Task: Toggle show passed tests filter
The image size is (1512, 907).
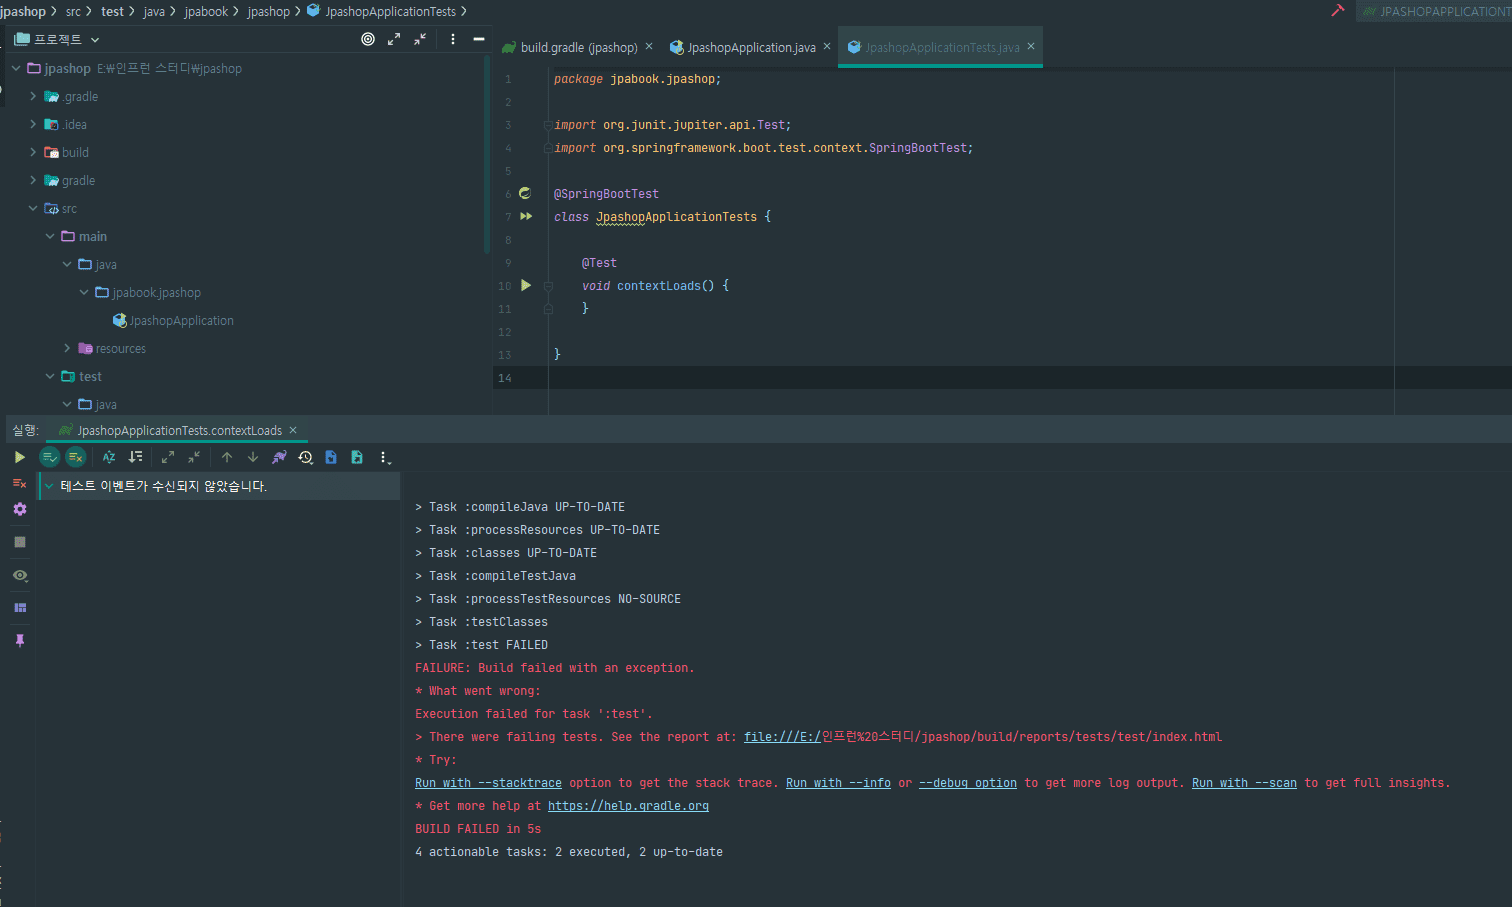Action: (49, 457)
